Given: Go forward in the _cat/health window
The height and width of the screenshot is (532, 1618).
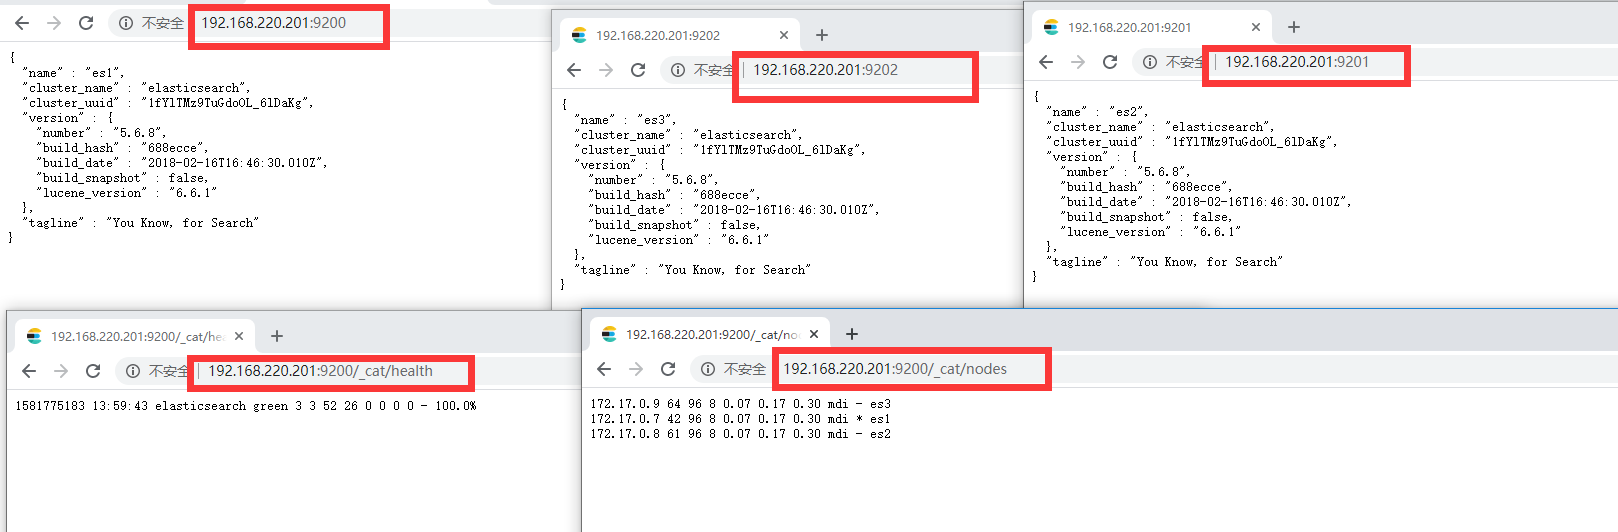Looking at the screenshot, I should (61, 371).
